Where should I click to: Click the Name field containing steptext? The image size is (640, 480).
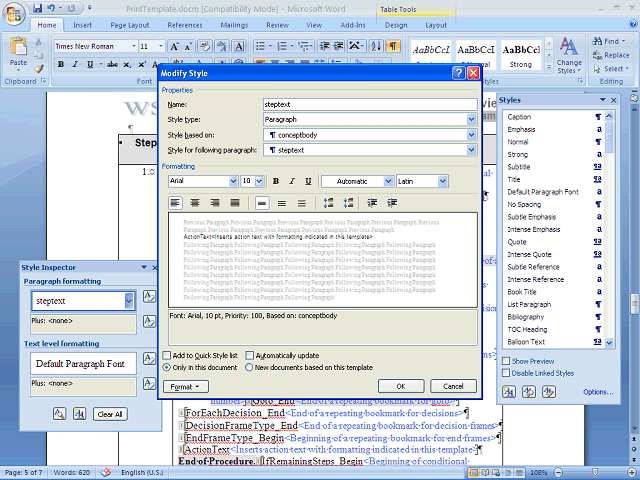(x=370, y=104)
